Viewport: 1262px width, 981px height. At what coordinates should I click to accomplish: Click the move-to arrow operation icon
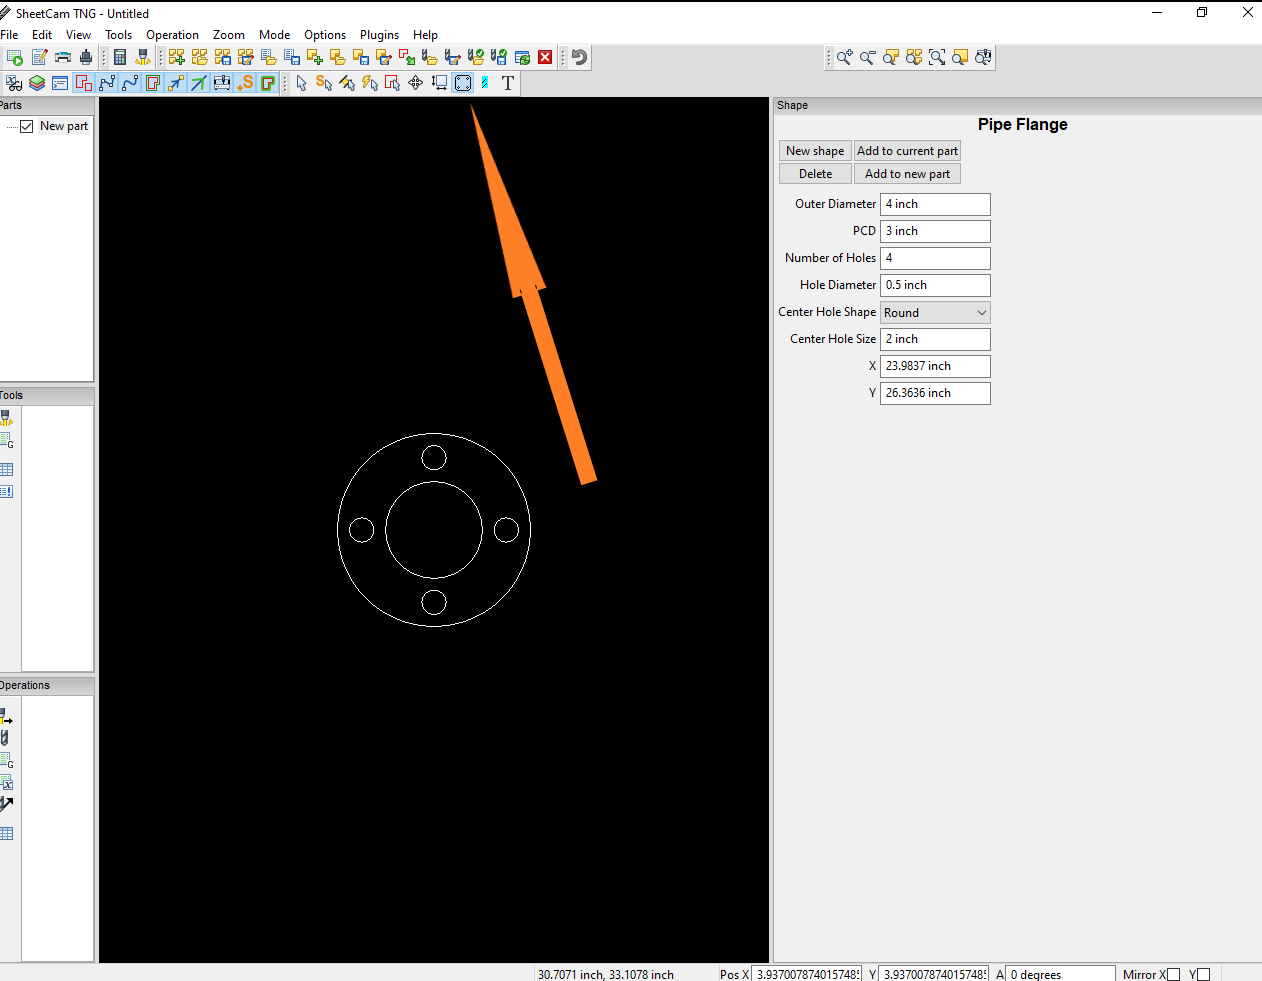pyautogui.click(x=7, y=803)
